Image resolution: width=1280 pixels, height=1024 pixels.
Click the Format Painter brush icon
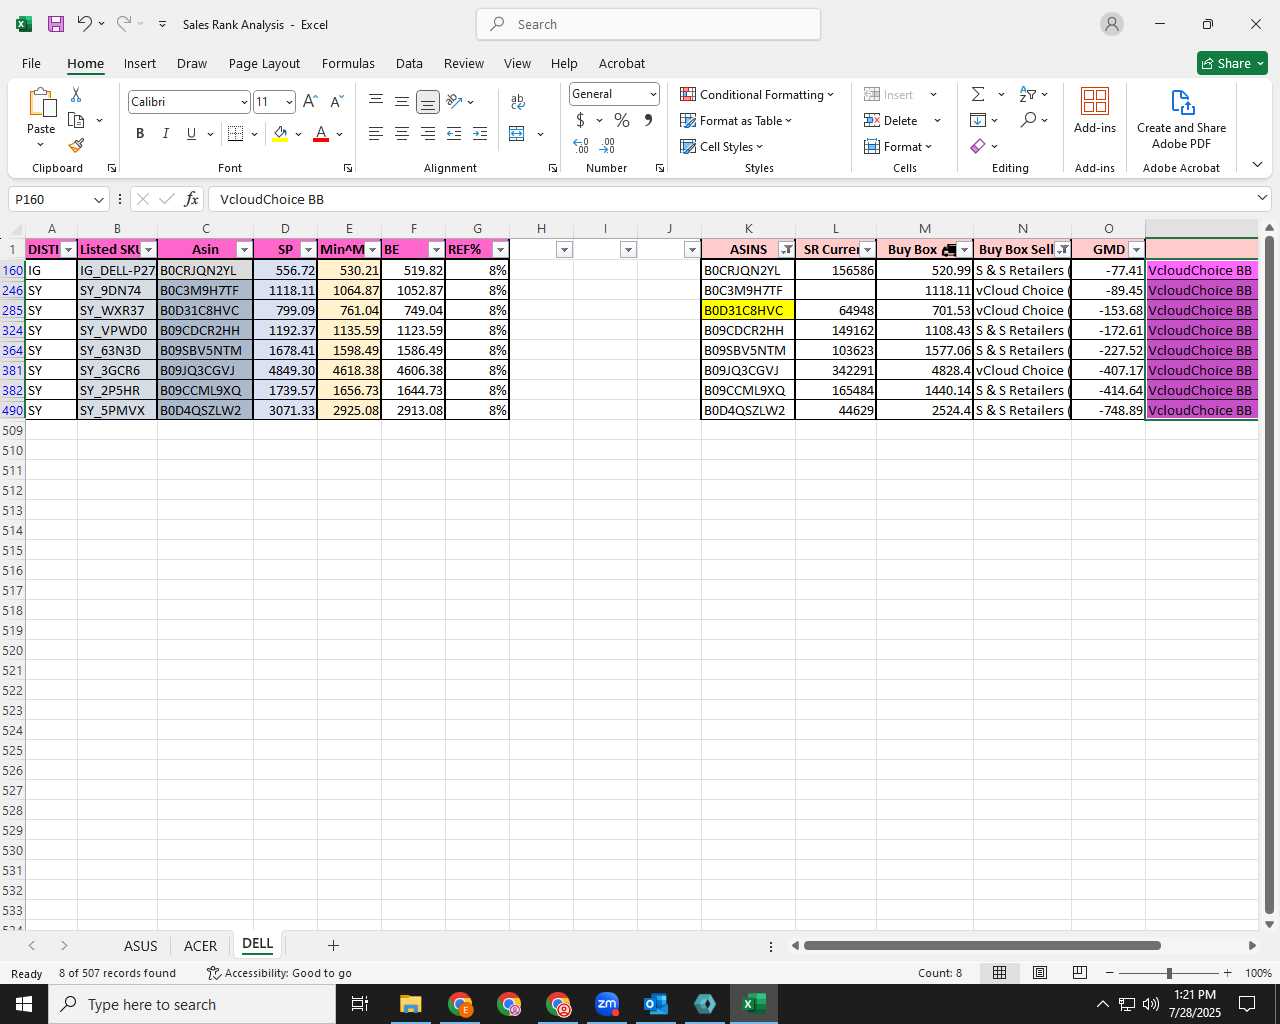(76, 146)
